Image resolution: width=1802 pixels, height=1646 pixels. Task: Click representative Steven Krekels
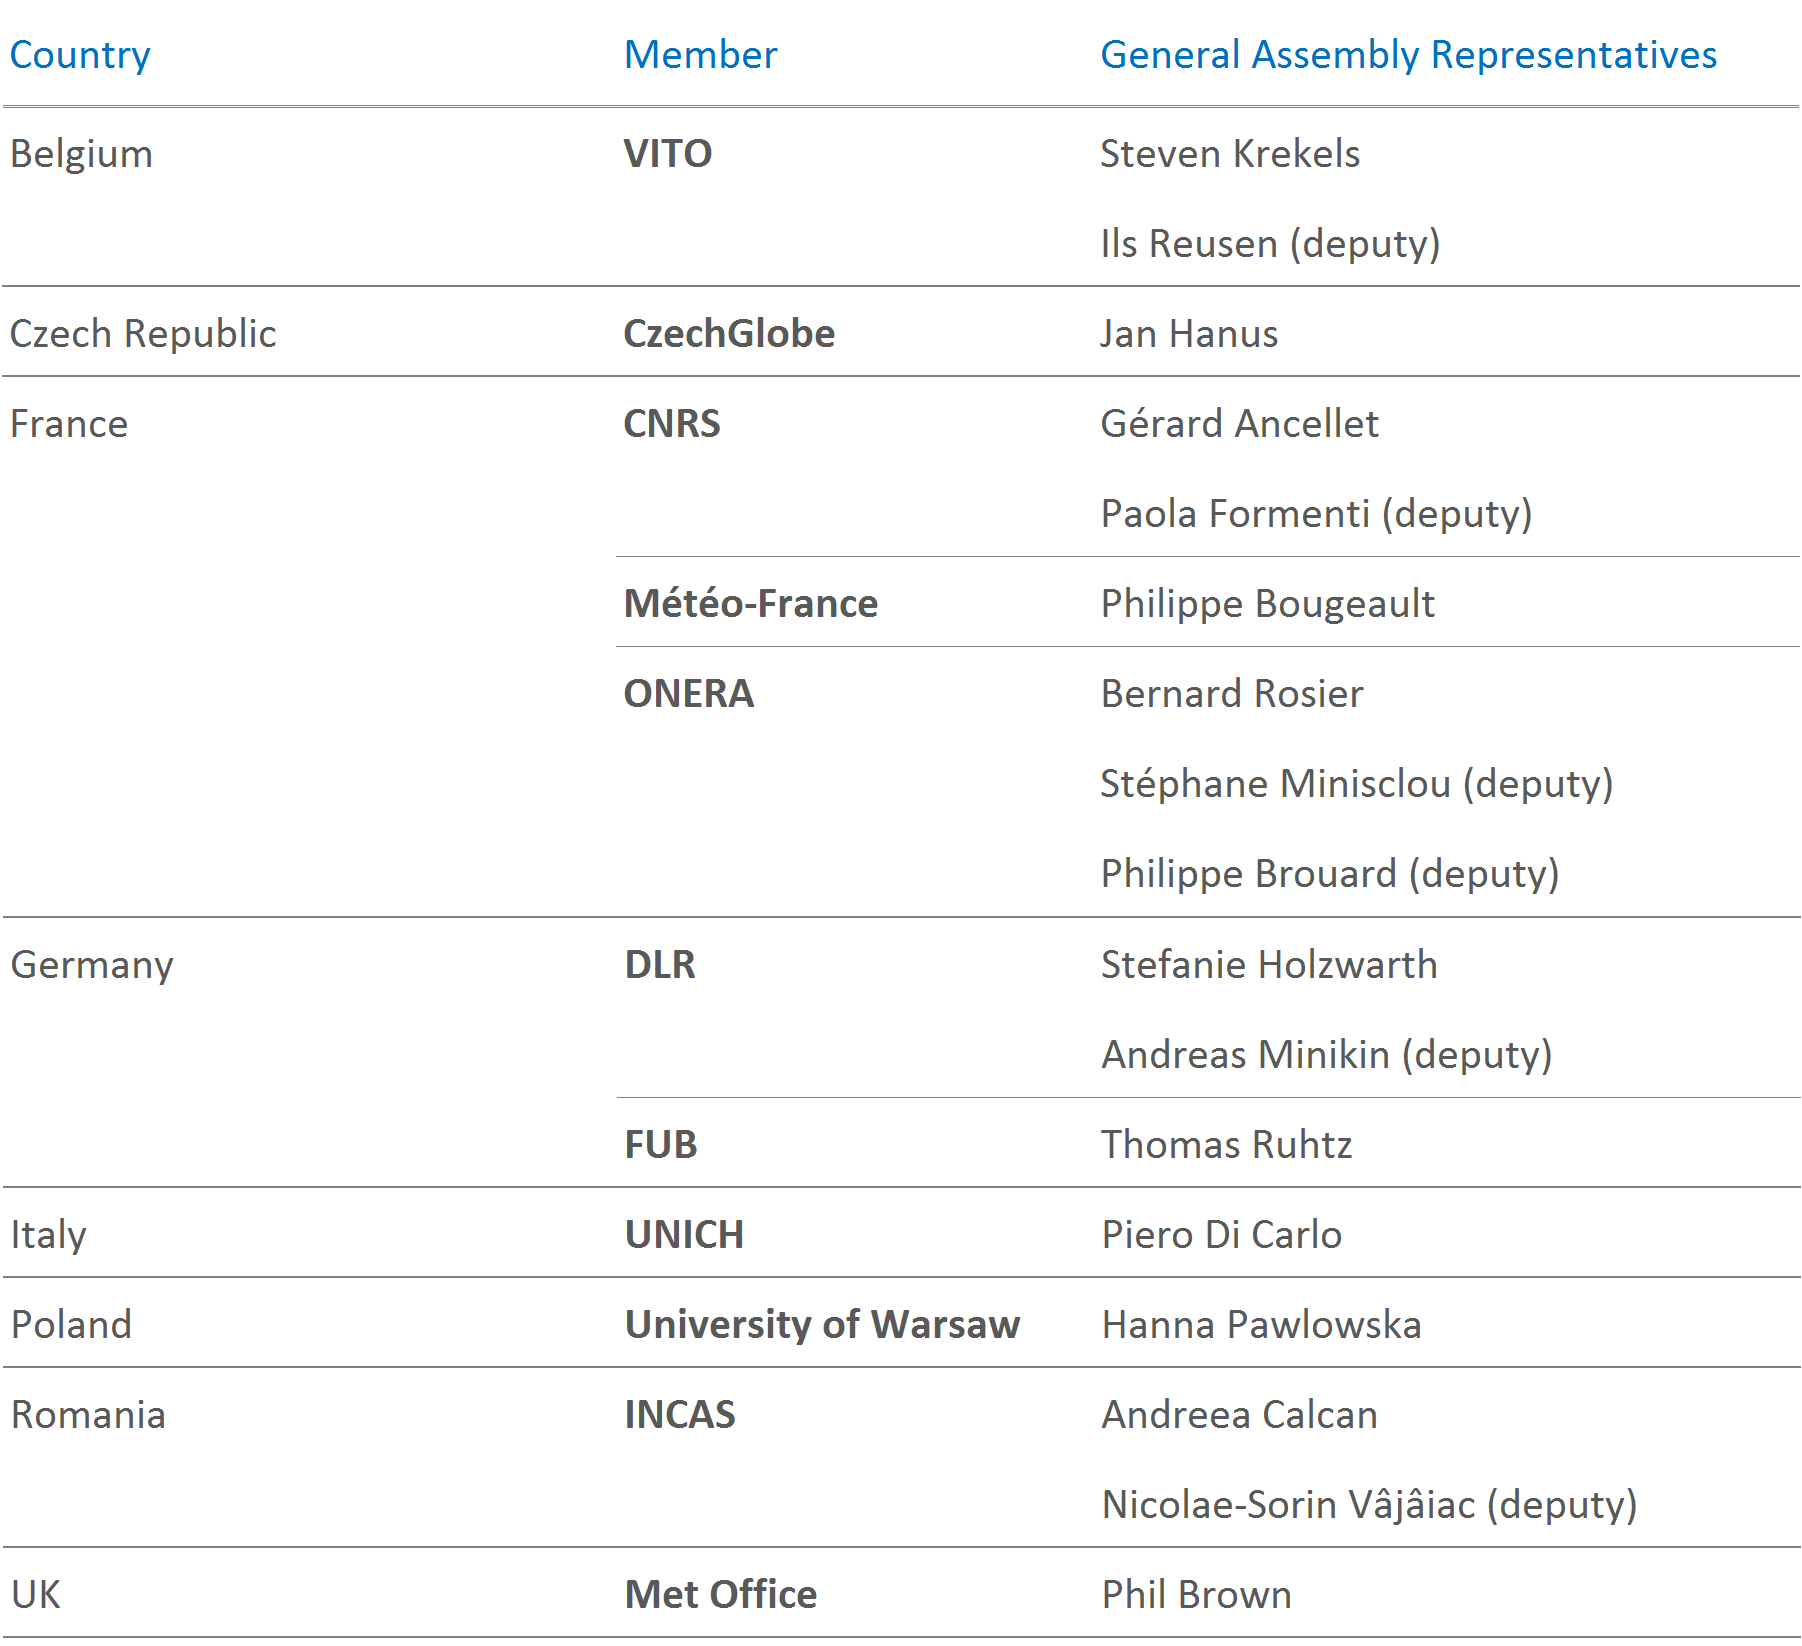[x=1230, y=154]
